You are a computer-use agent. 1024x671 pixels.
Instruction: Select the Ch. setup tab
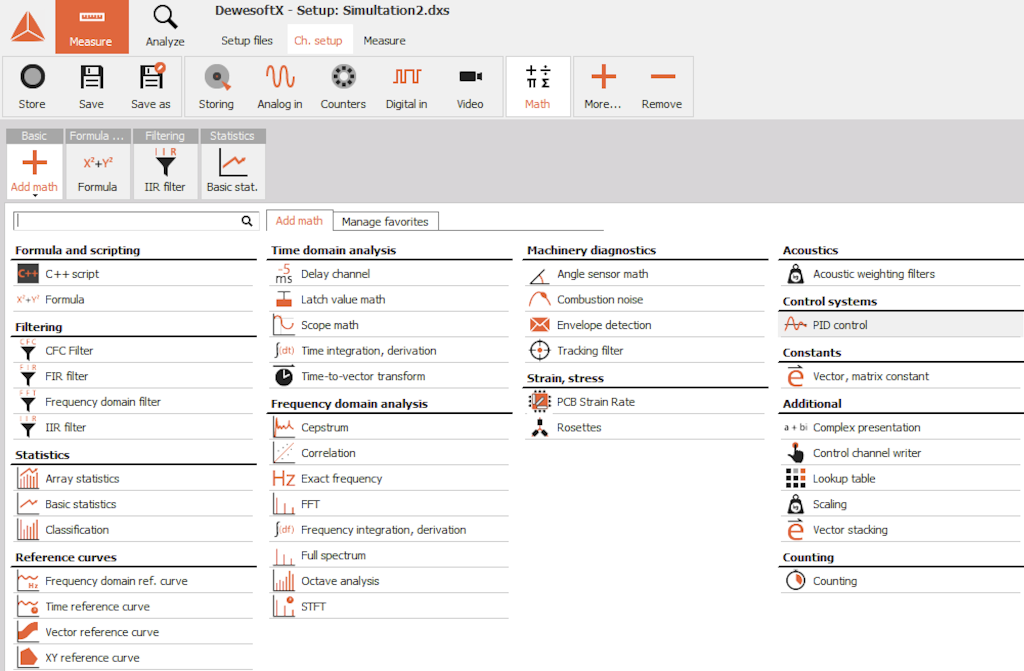(x=318, y=41)
